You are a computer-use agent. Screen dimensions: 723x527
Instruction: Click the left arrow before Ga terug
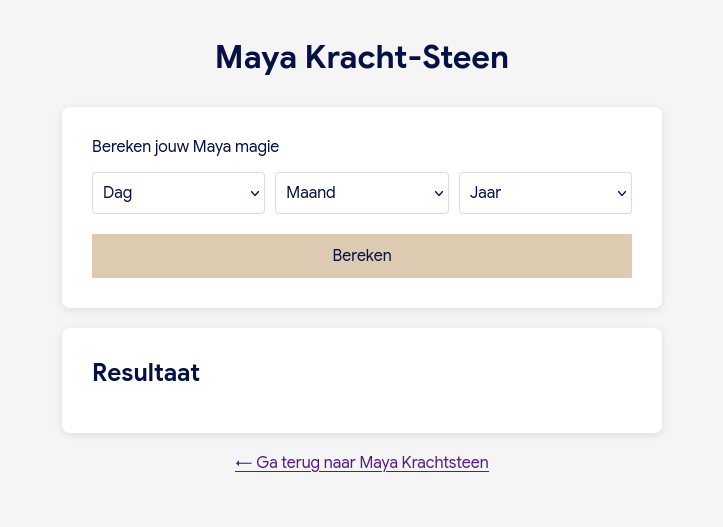point(243,462)
